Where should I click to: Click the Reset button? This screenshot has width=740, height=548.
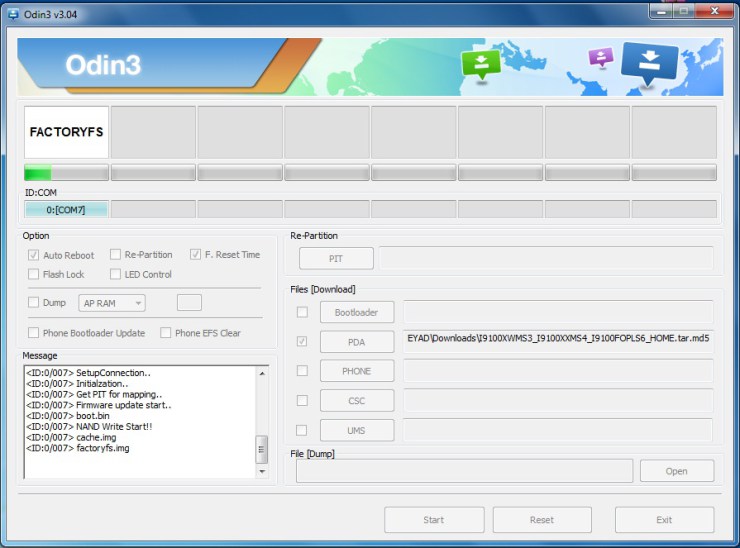[x=542, y=520]
